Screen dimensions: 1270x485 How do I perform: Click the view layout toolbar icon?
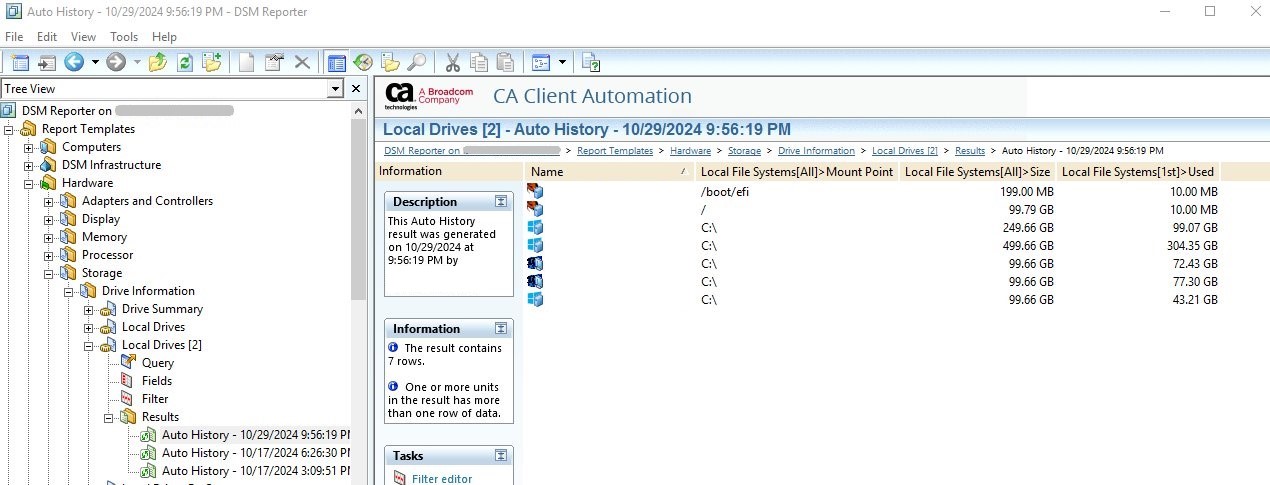(541, 62)
